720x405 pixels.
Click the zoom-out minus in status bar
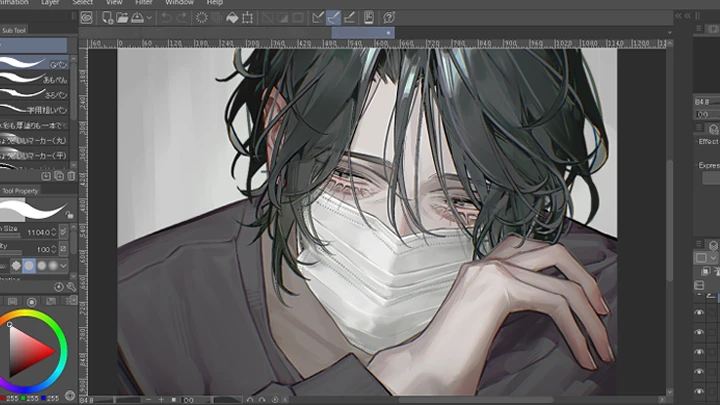148,400
